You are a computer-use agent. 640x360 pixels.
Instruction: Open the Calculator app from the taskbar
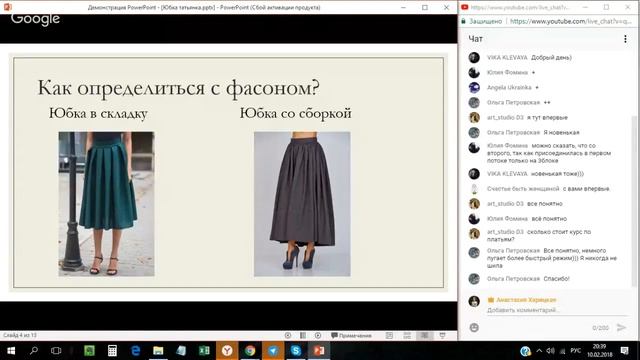112,351
